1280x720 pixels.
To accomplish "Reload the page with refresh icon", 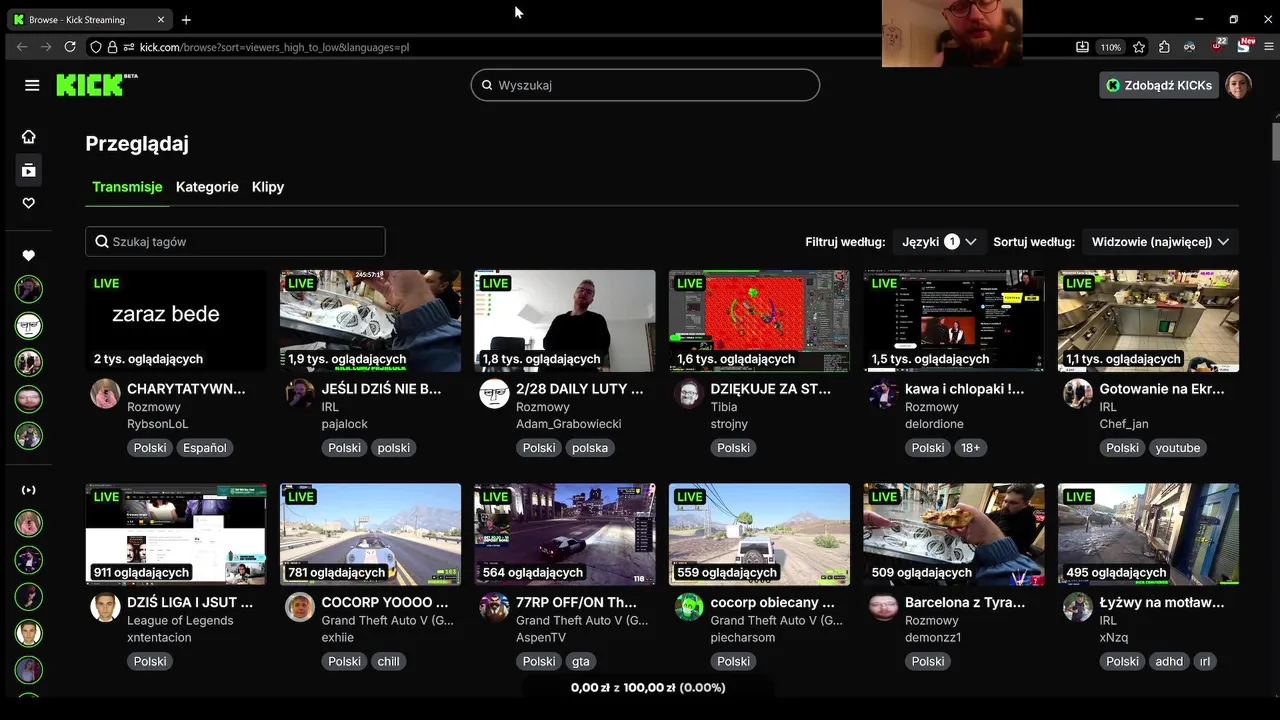I will tap(70, 47).
